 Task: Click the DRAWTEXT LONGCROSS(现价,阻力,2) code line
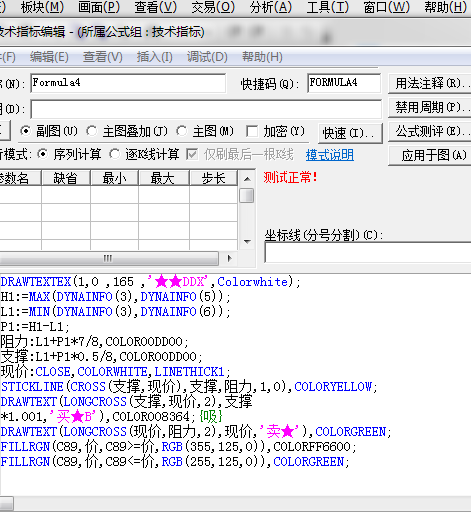tap(196, 431)
